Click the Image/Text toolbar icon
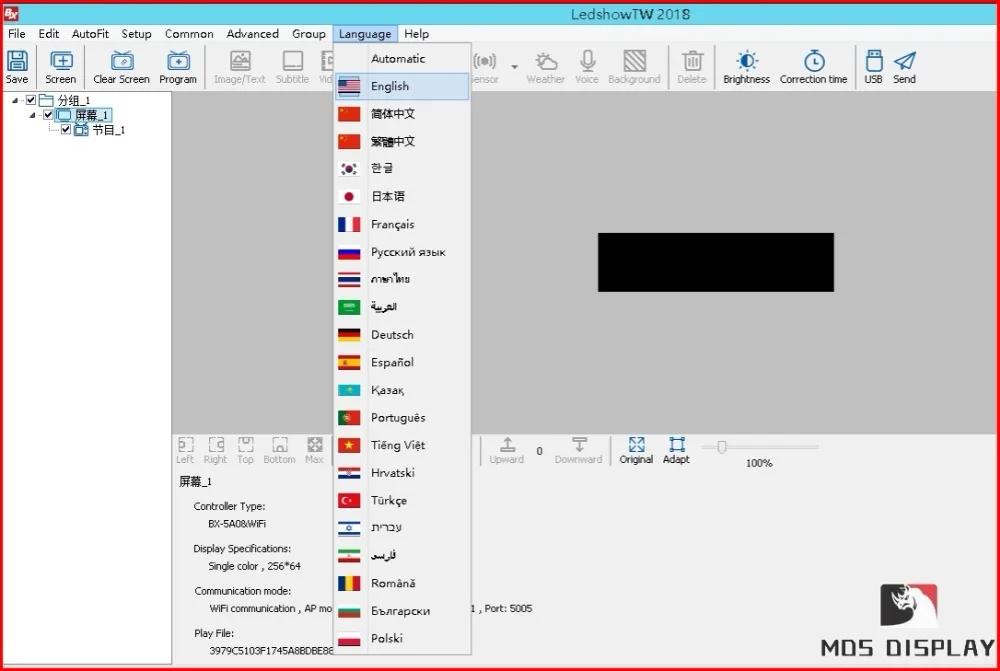 240,67
